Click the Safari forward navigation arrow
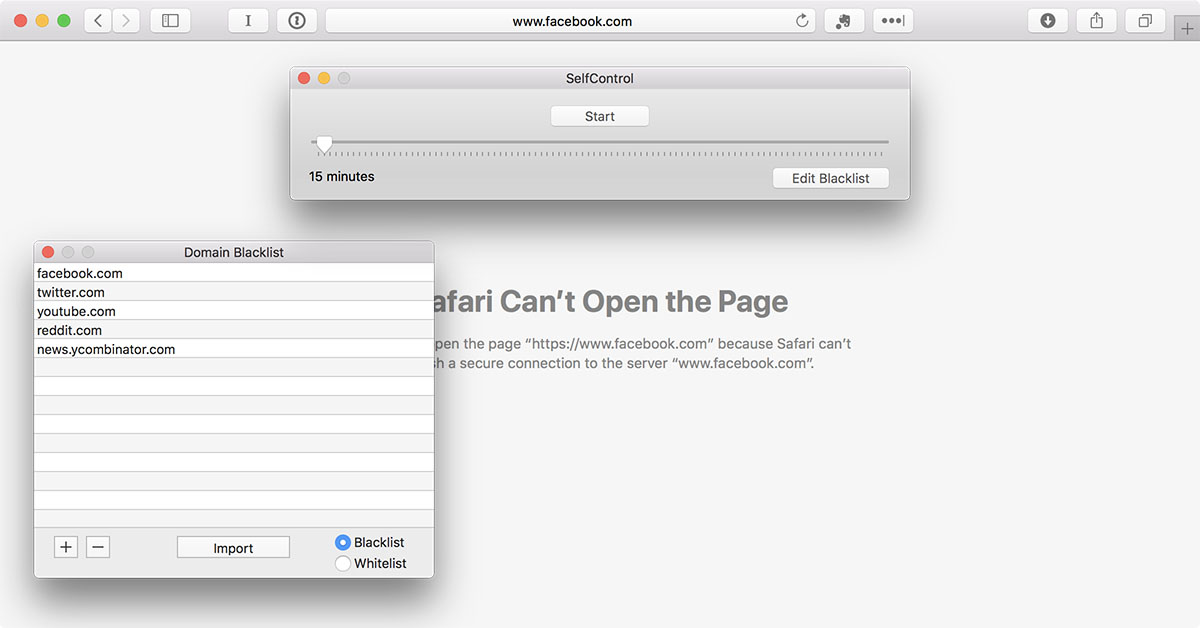The height and width of the screenshot is (628, 1200). 126,21
